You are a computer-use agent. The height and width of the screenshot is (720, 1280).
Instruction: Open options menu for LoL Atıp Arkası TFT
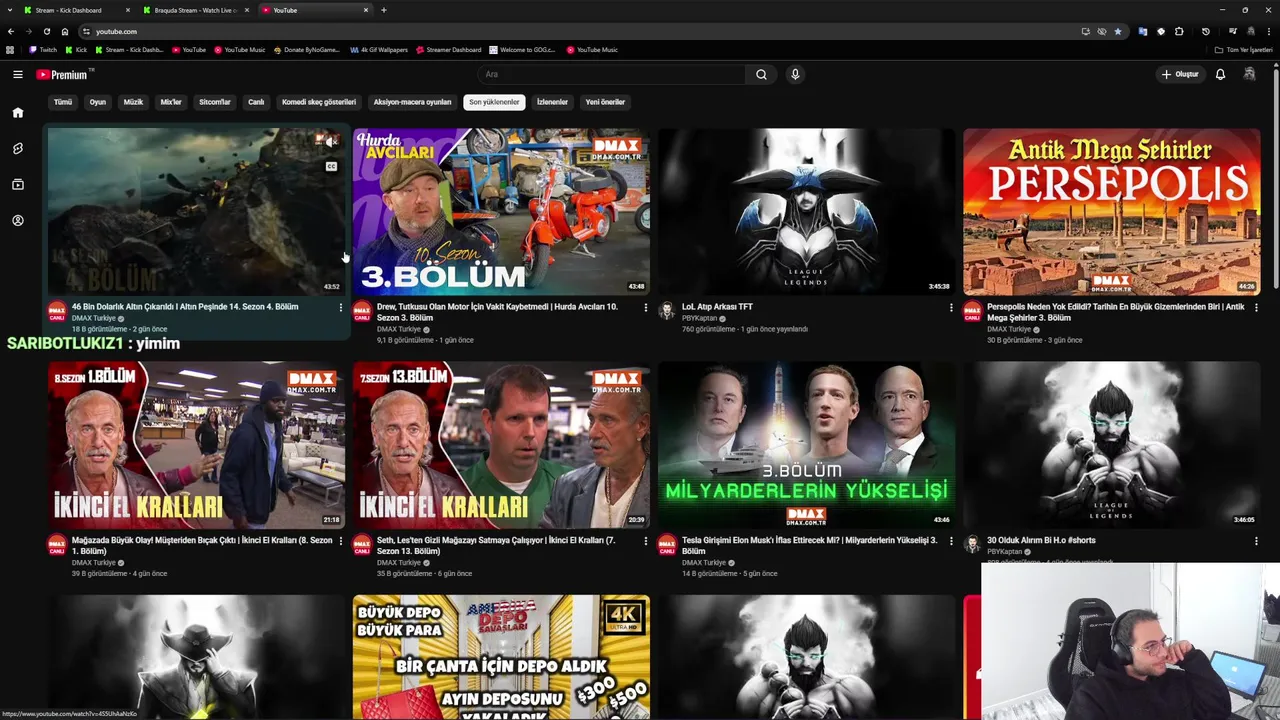click(951, 308)
